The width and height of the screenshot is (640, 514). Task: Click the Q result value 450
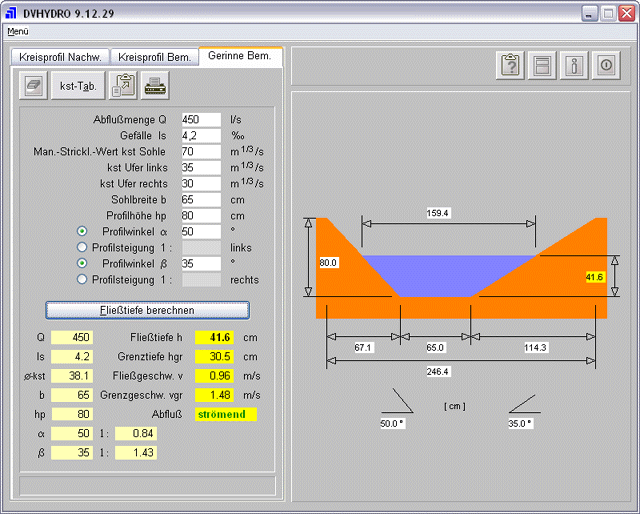point(72,338)
